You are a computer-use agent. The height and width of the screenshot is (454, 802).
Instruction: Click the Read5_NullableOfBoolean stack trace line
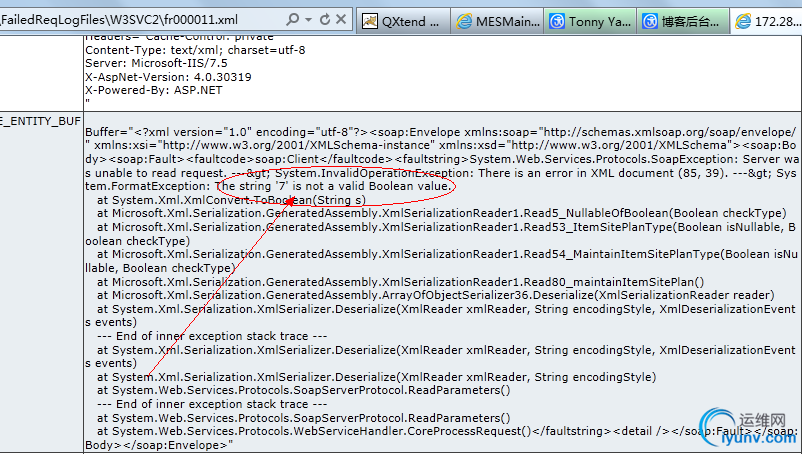(x=442, y=213)
